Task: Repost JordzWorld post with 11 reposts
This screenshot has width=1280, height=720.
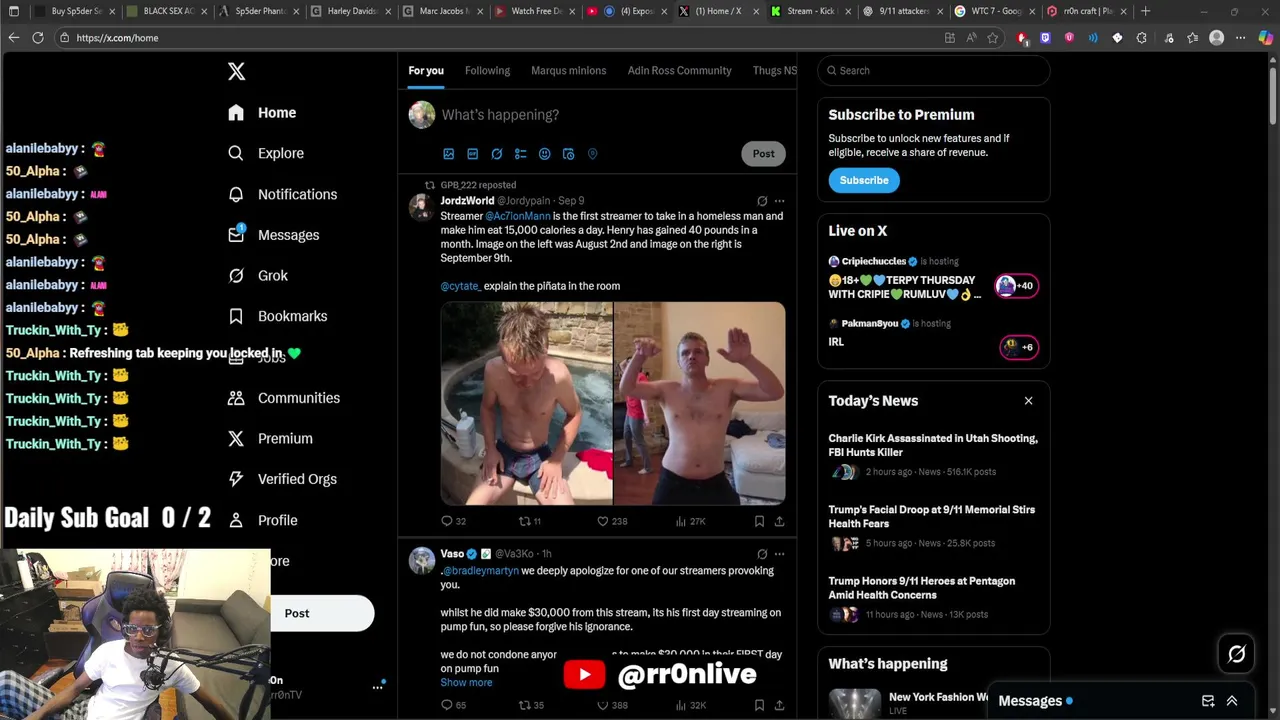Action: click(x=529, y=521)
